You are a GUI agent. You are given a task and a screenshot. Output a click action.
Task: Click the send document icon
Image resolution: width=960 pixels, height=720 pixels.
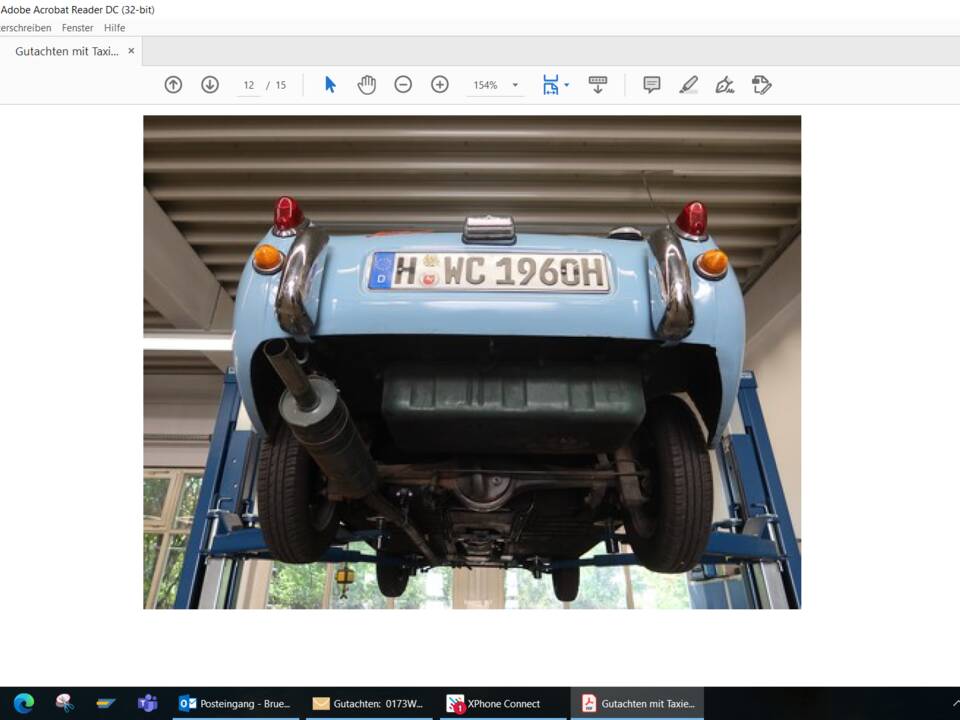point(597,85)
